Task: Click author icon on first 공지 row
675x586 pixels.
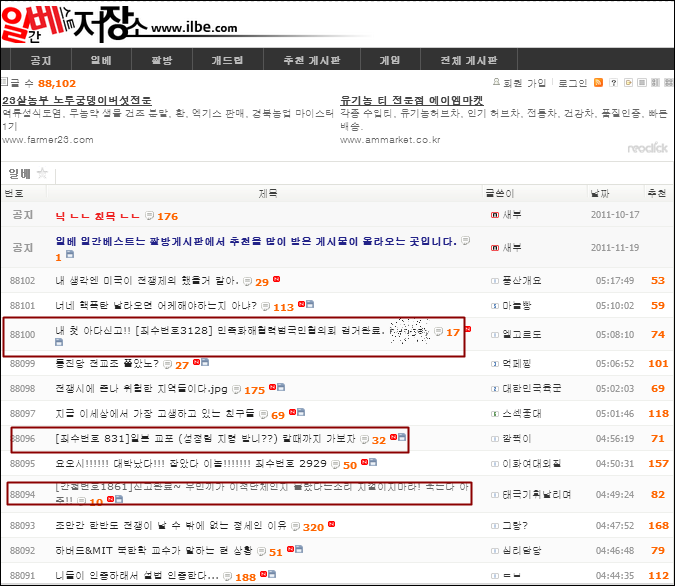Action: [x=495, y=214]
